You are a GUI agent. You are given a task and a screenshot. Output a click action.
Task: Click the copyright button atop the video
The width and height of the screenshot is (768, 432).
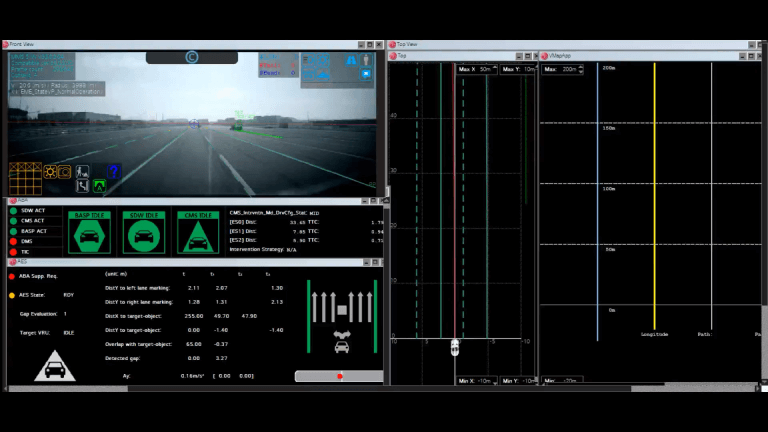(191, 58)
